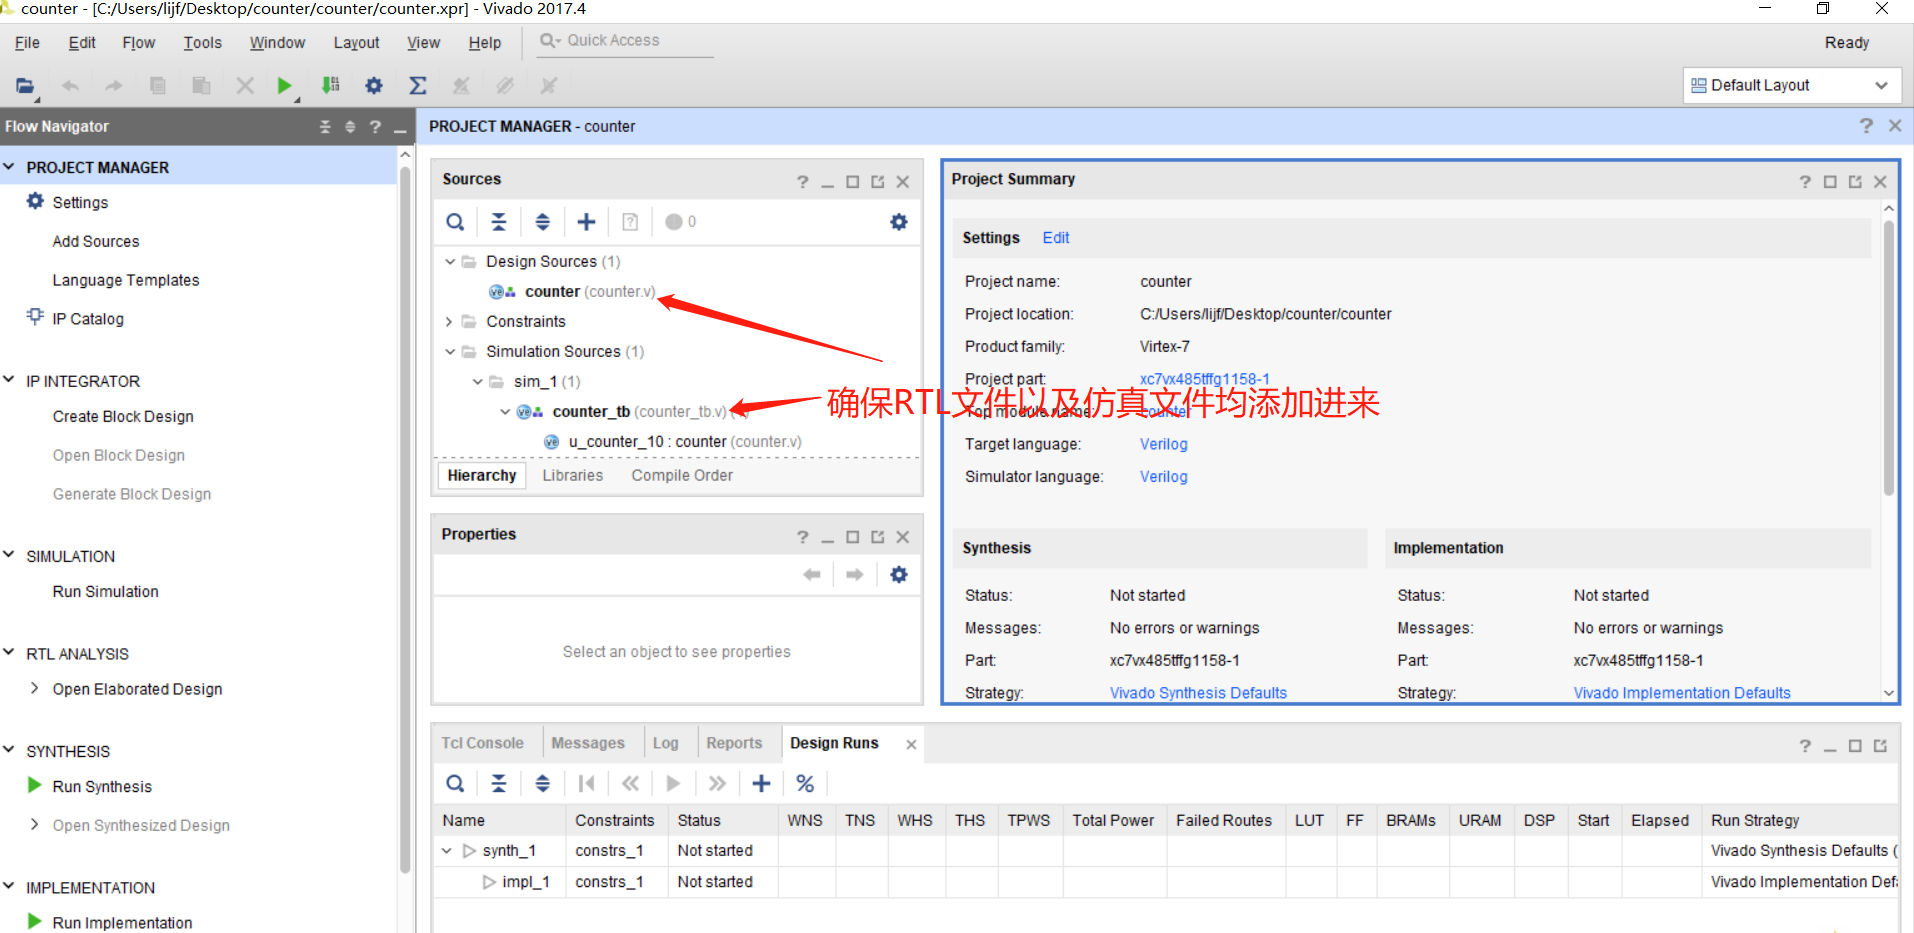This screenshot has width=1914, height=933.
Task: Click the Delete X toolbar icon
Action: (245, 86)
